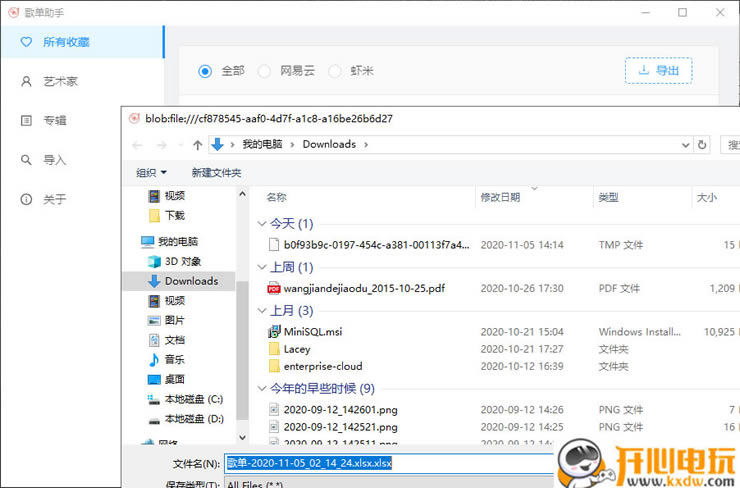This screenshot has height=488, width=740.
Task: Go forward in the save dialog
Action: click(x=161, y=145)
